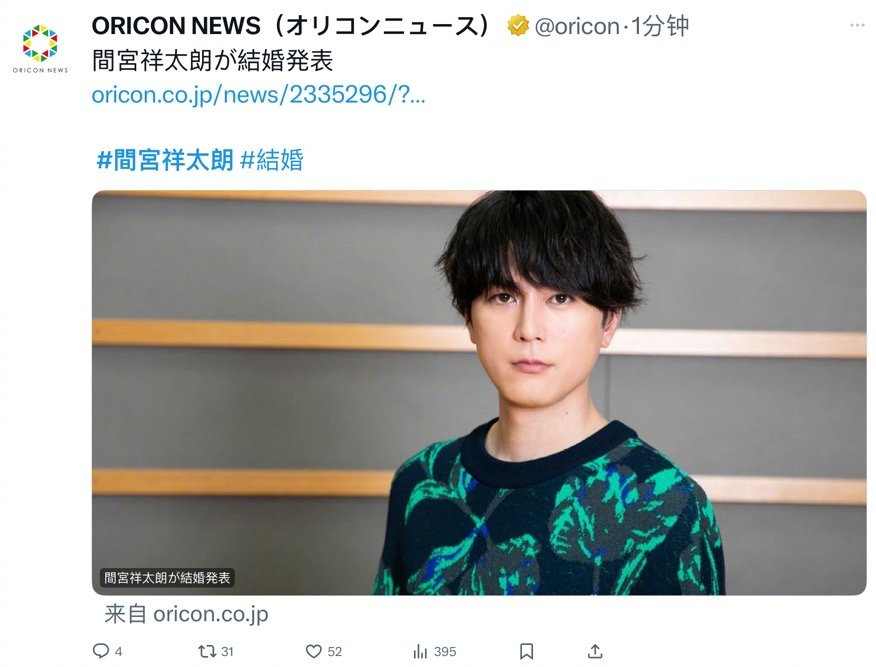Bookmark this tweet
The width and height of the screenshot is (876, 667).
tap(526, 651)
